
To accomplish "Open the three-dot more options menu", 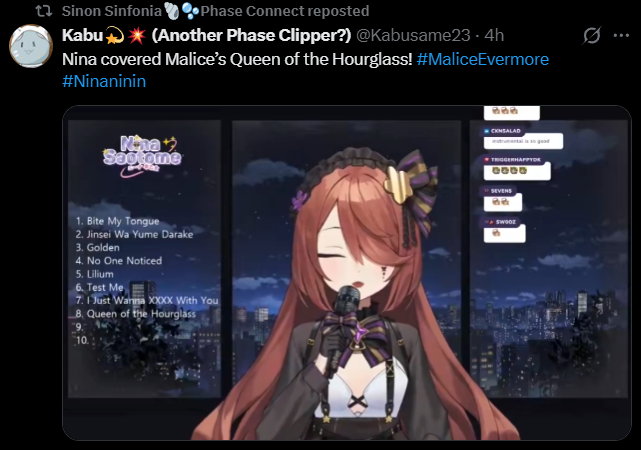I will pyautogui.click(x=621, y=36).
